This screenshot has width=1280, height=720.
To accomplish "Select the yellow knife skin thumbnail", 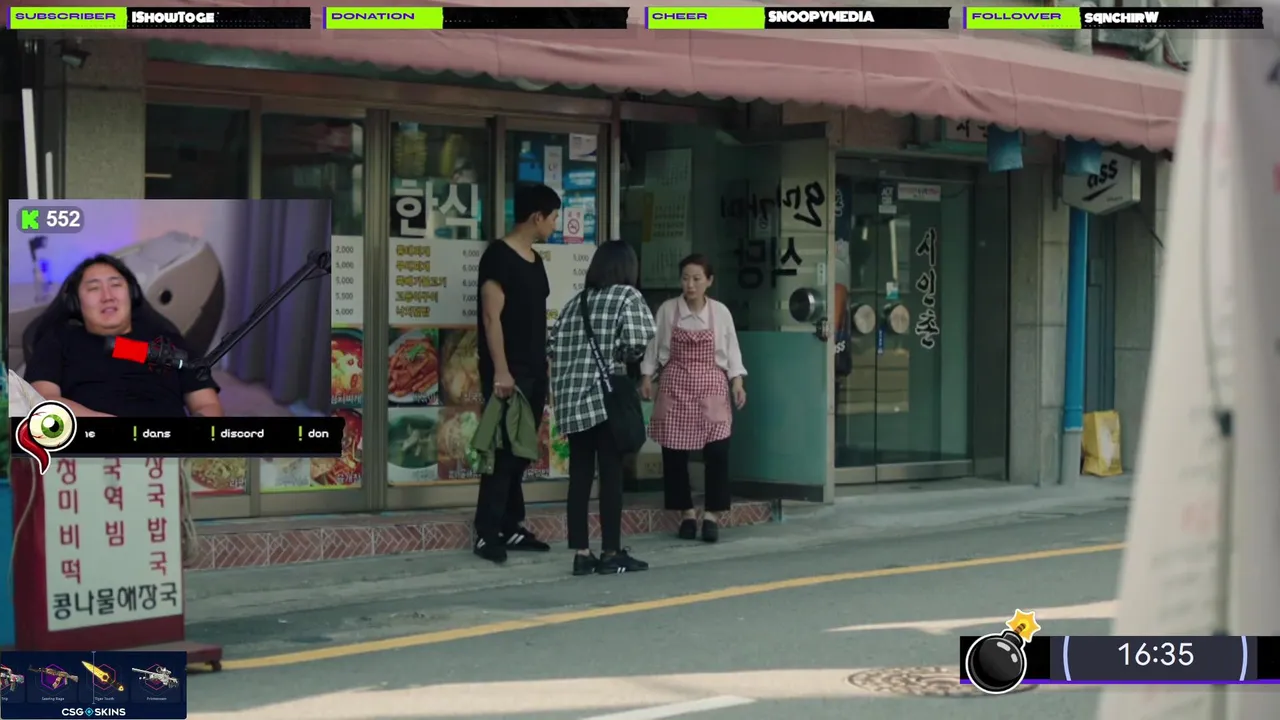I will [103, 676].
